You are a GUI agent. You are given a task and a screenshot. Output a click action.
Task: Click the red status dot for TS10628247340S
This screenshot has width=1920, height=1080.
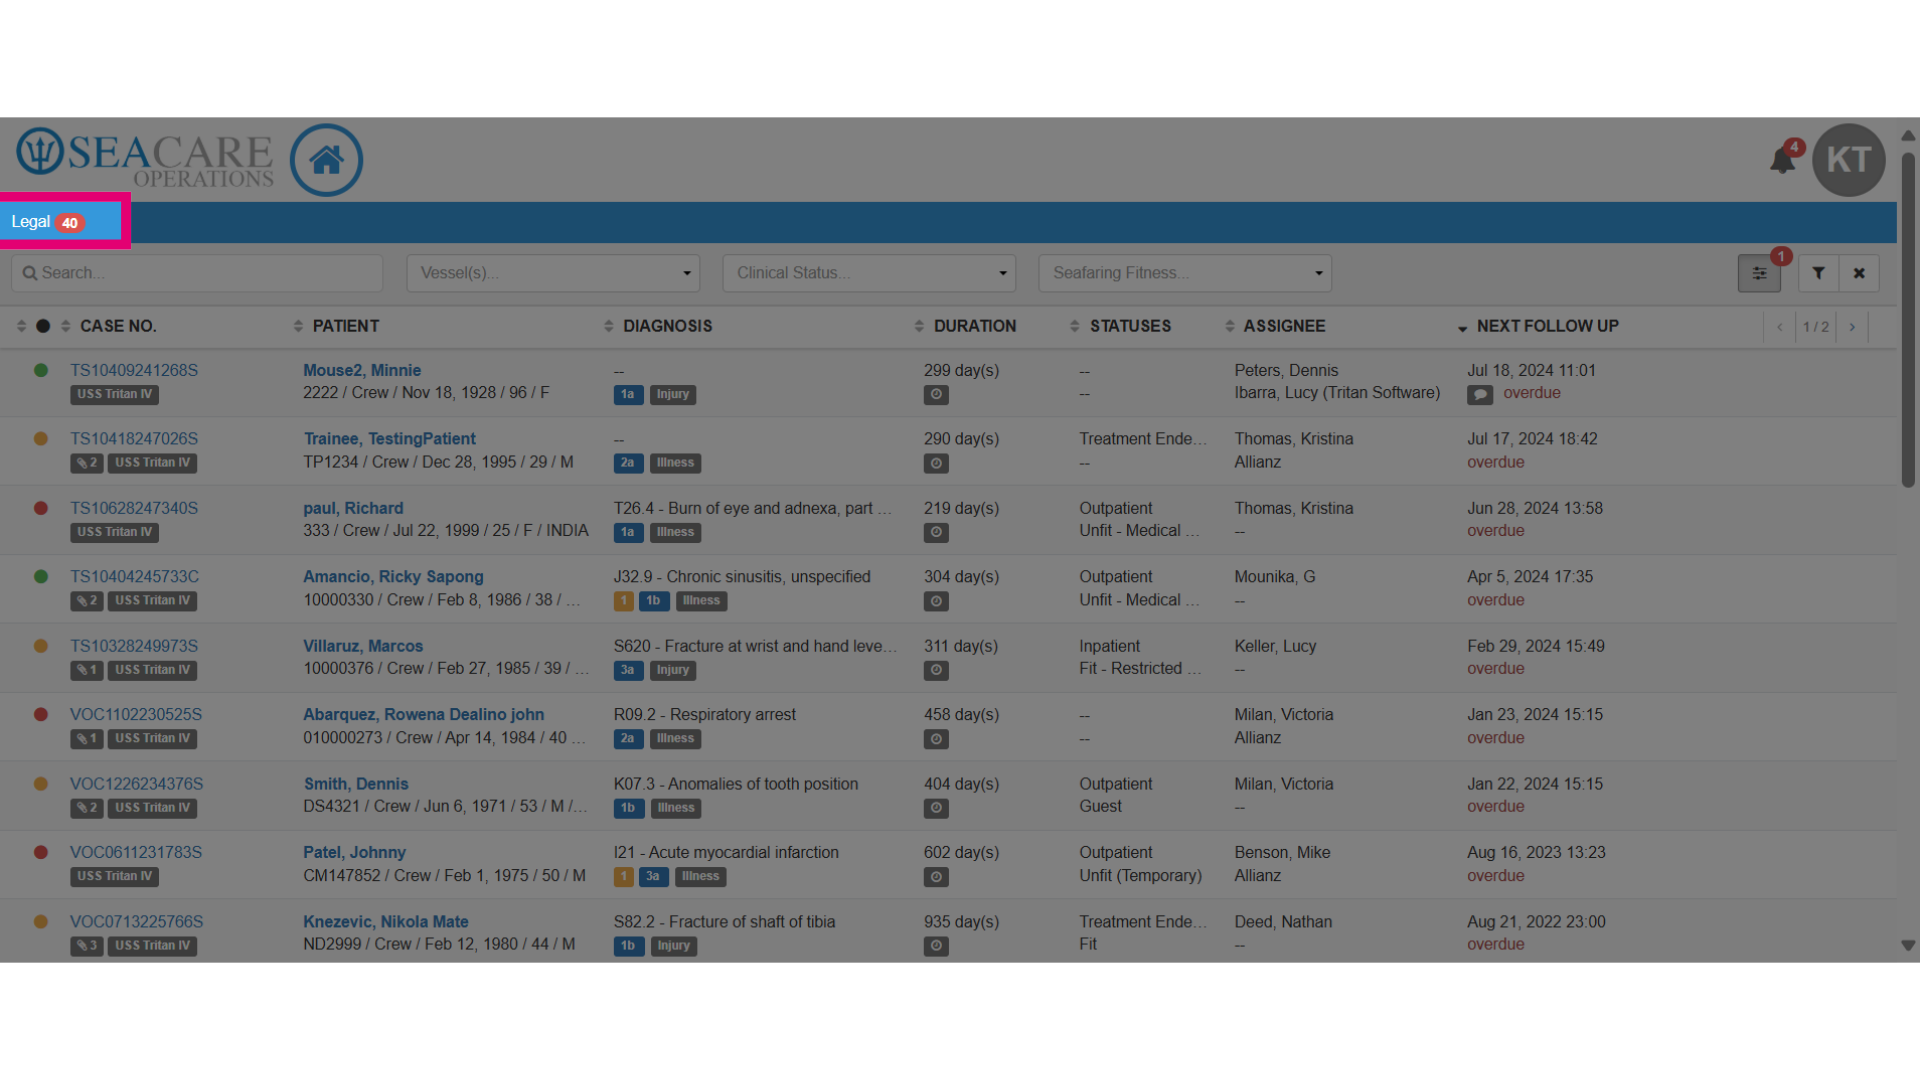pyautogui.click(x=41, y=508)
